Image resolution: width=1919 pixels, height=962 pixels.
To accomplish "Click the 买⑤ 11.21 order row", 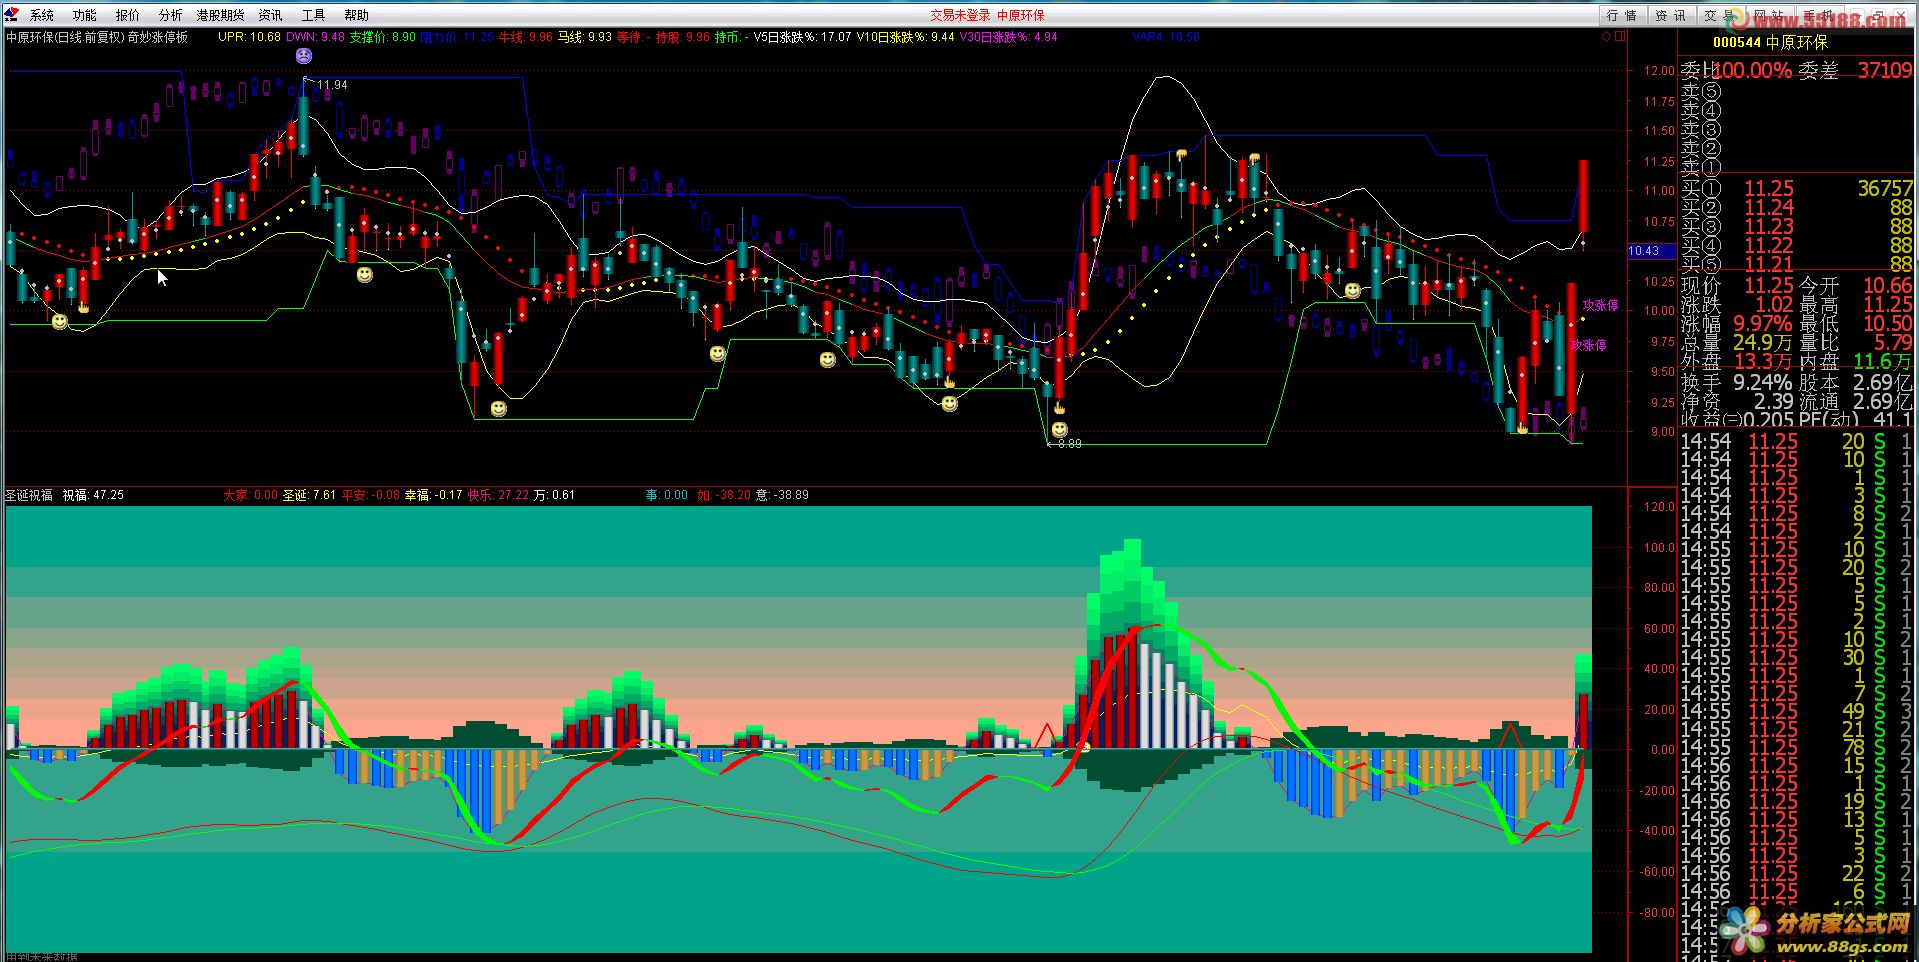I will point(1797,265).
